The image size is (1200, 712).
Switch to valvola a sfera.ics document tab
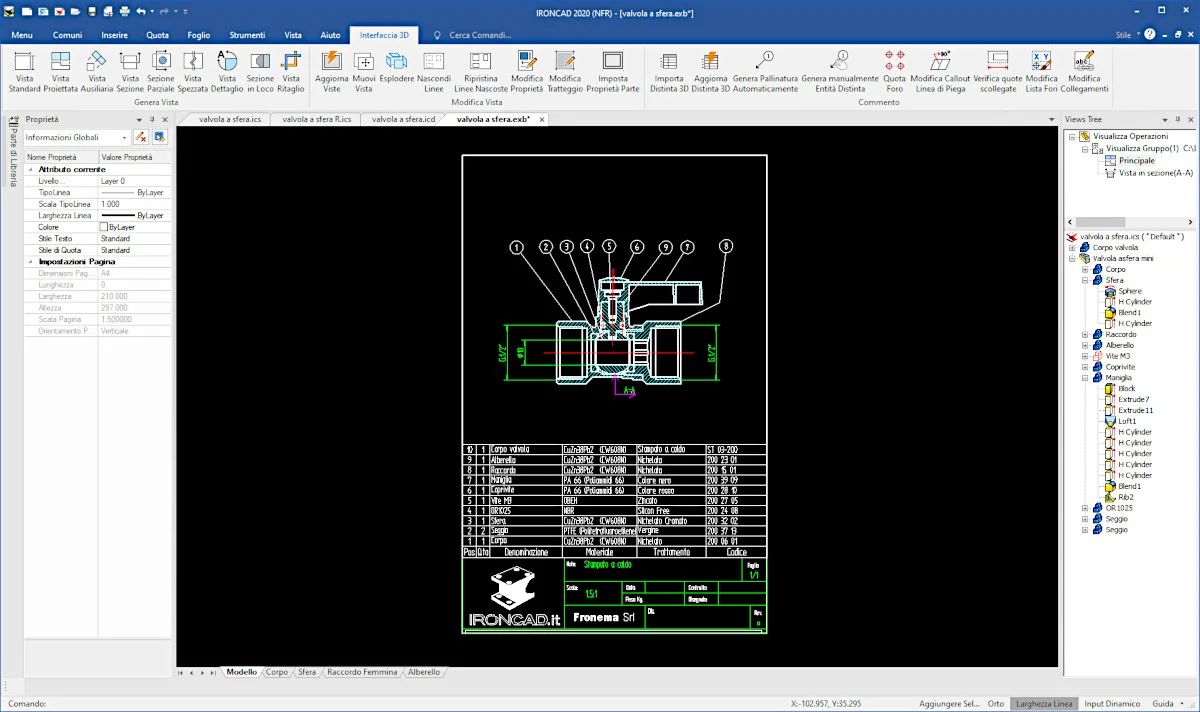229,119
